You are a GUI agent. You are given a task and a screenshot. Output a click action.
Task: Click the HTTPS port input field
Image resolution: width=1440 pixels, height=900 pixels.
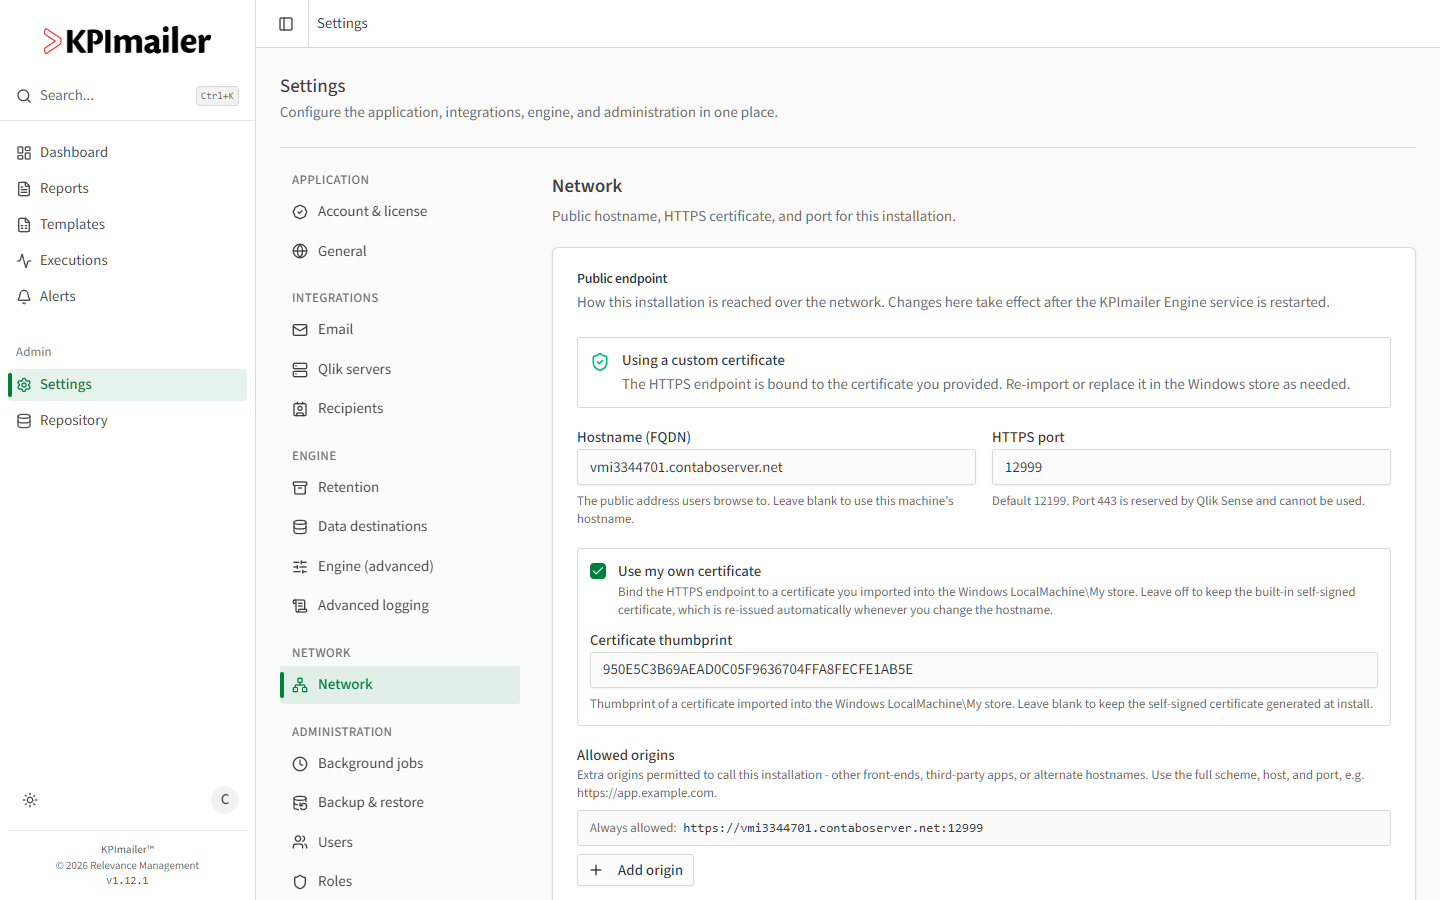(x=1191, y=467)
